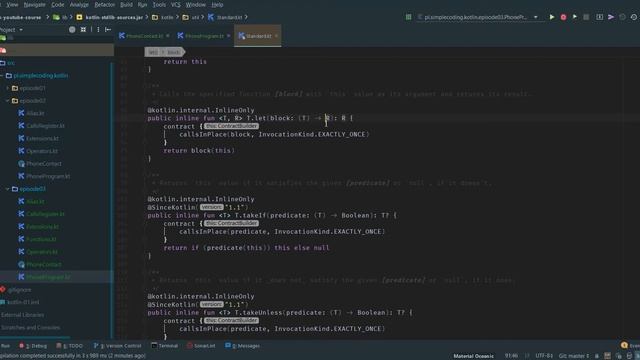This screenshot has height=360, width=640.
Task: Open Extensions.kt under episode02
Action: click(38, 138)
